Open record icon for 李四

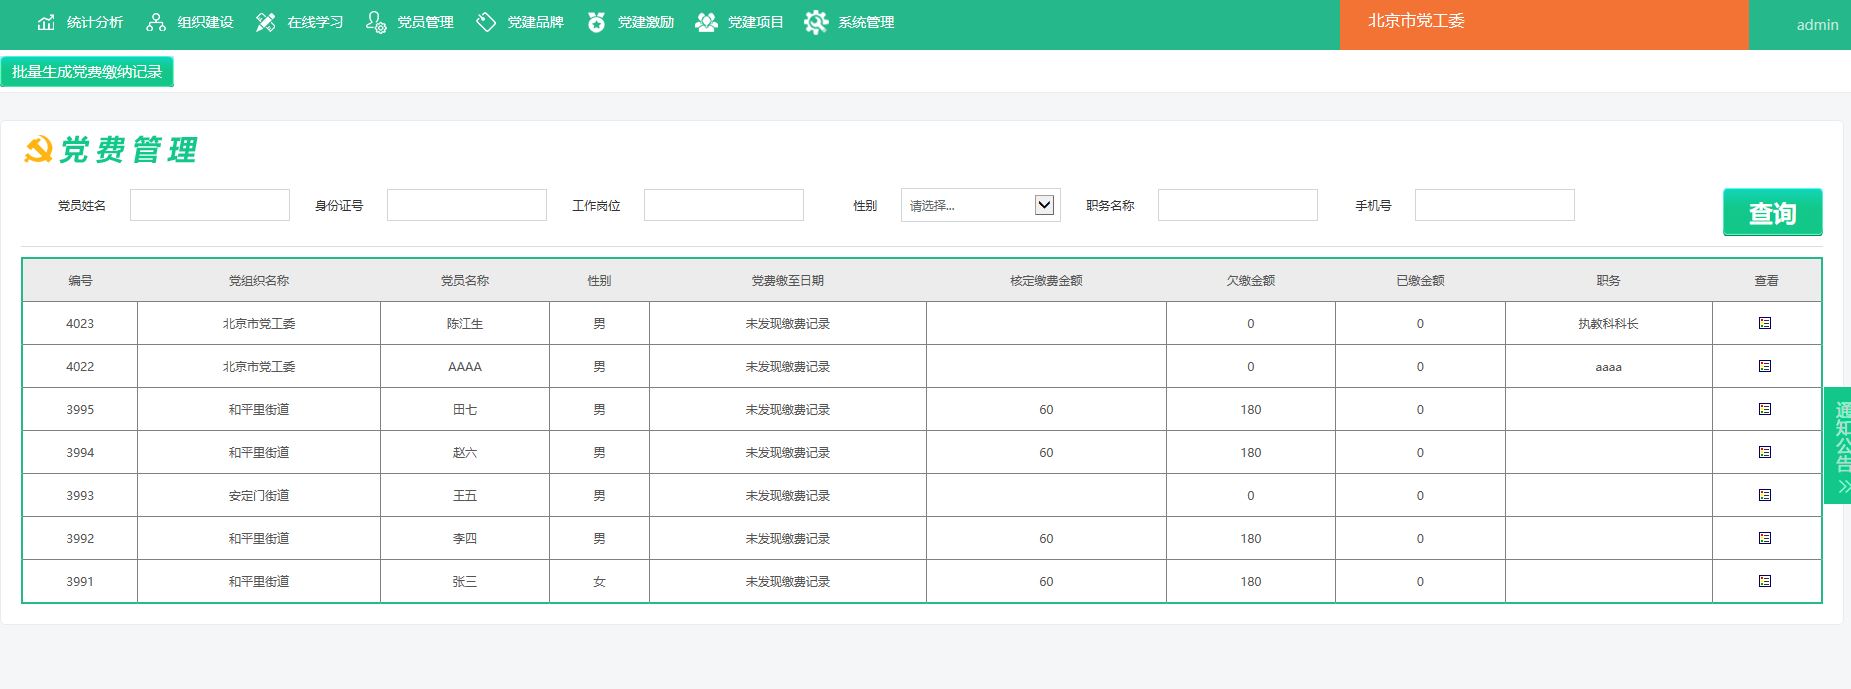point(1764,538)
